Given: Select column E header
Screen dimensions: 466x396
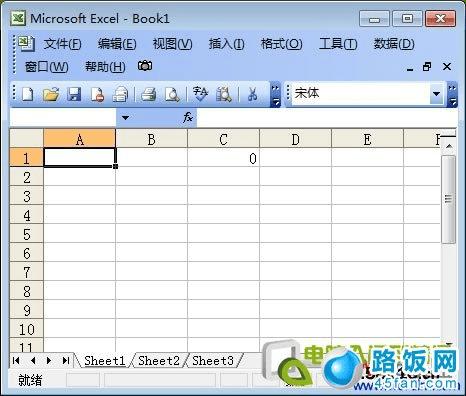Looking at the screenshot, I should (368, 139).
